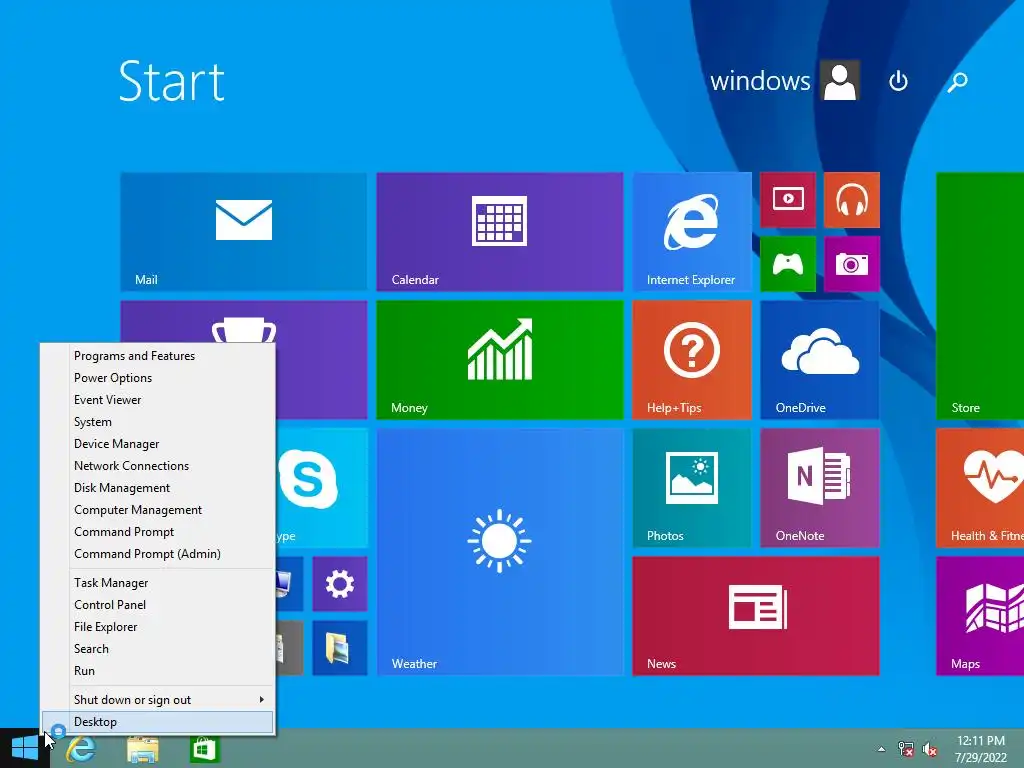The width and height of the screenshot is (1024, 768).
Task: Select Desktop menu entry
Action: (158, 722)
